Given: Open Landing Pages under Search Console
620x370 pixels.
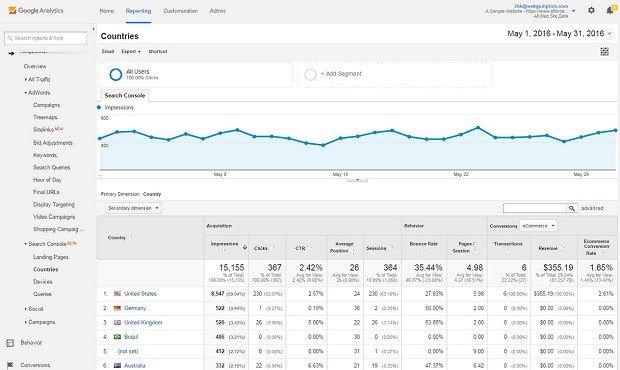Looking at the screenshot, I should (51, 257).
